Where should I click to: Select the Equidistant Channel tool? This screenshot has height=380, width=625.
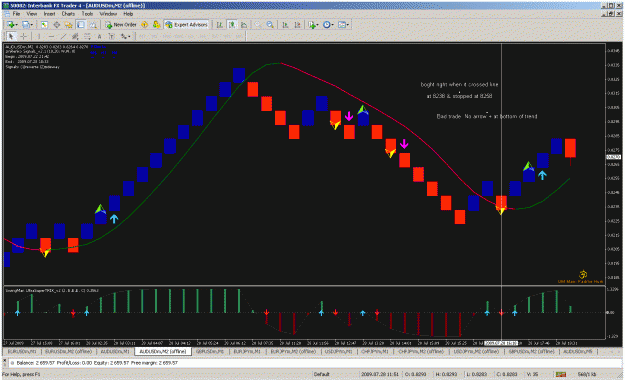click(x=75, y=37)
